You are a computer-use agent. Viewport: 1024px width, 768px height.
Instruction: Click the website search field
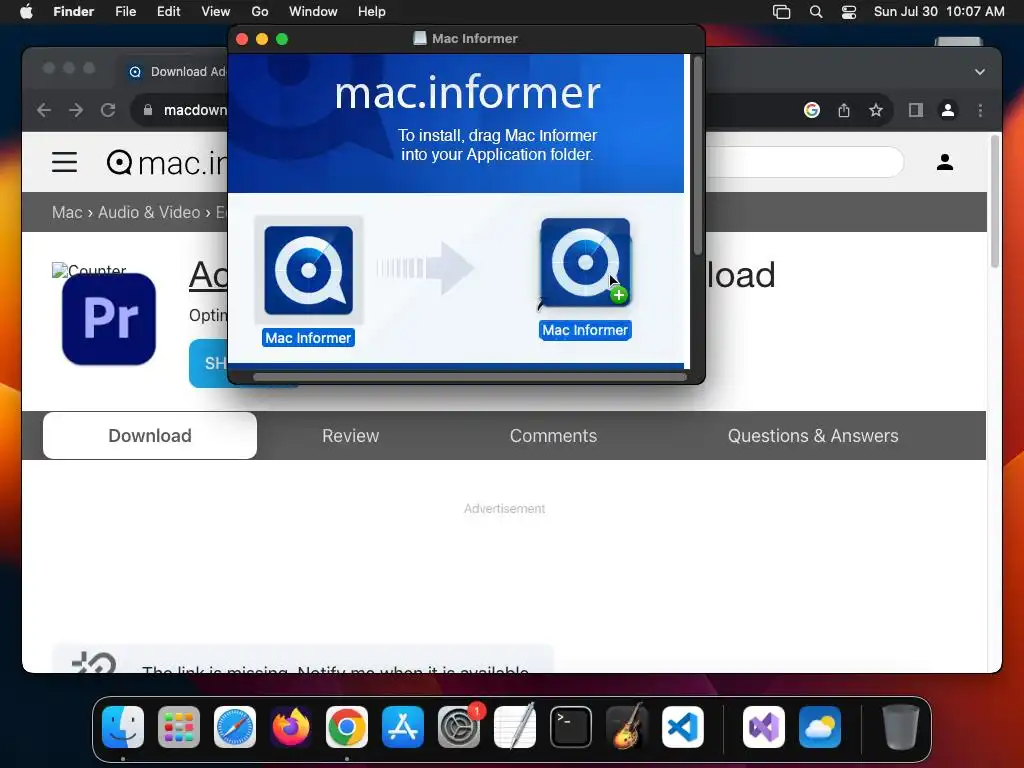(805, 161)
